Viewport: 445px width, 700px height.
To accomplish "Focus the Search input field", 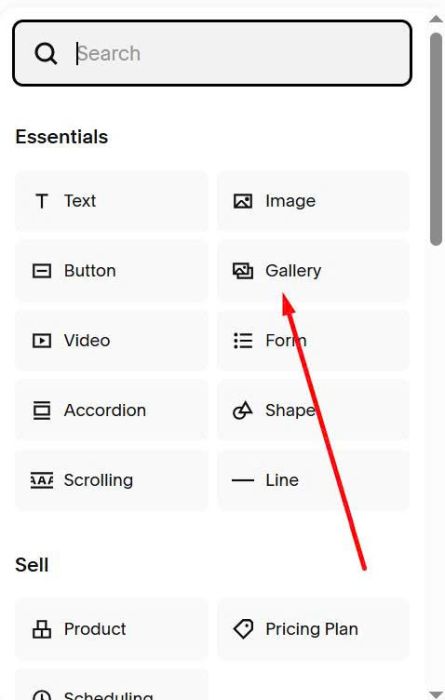I will coord(212,53).
